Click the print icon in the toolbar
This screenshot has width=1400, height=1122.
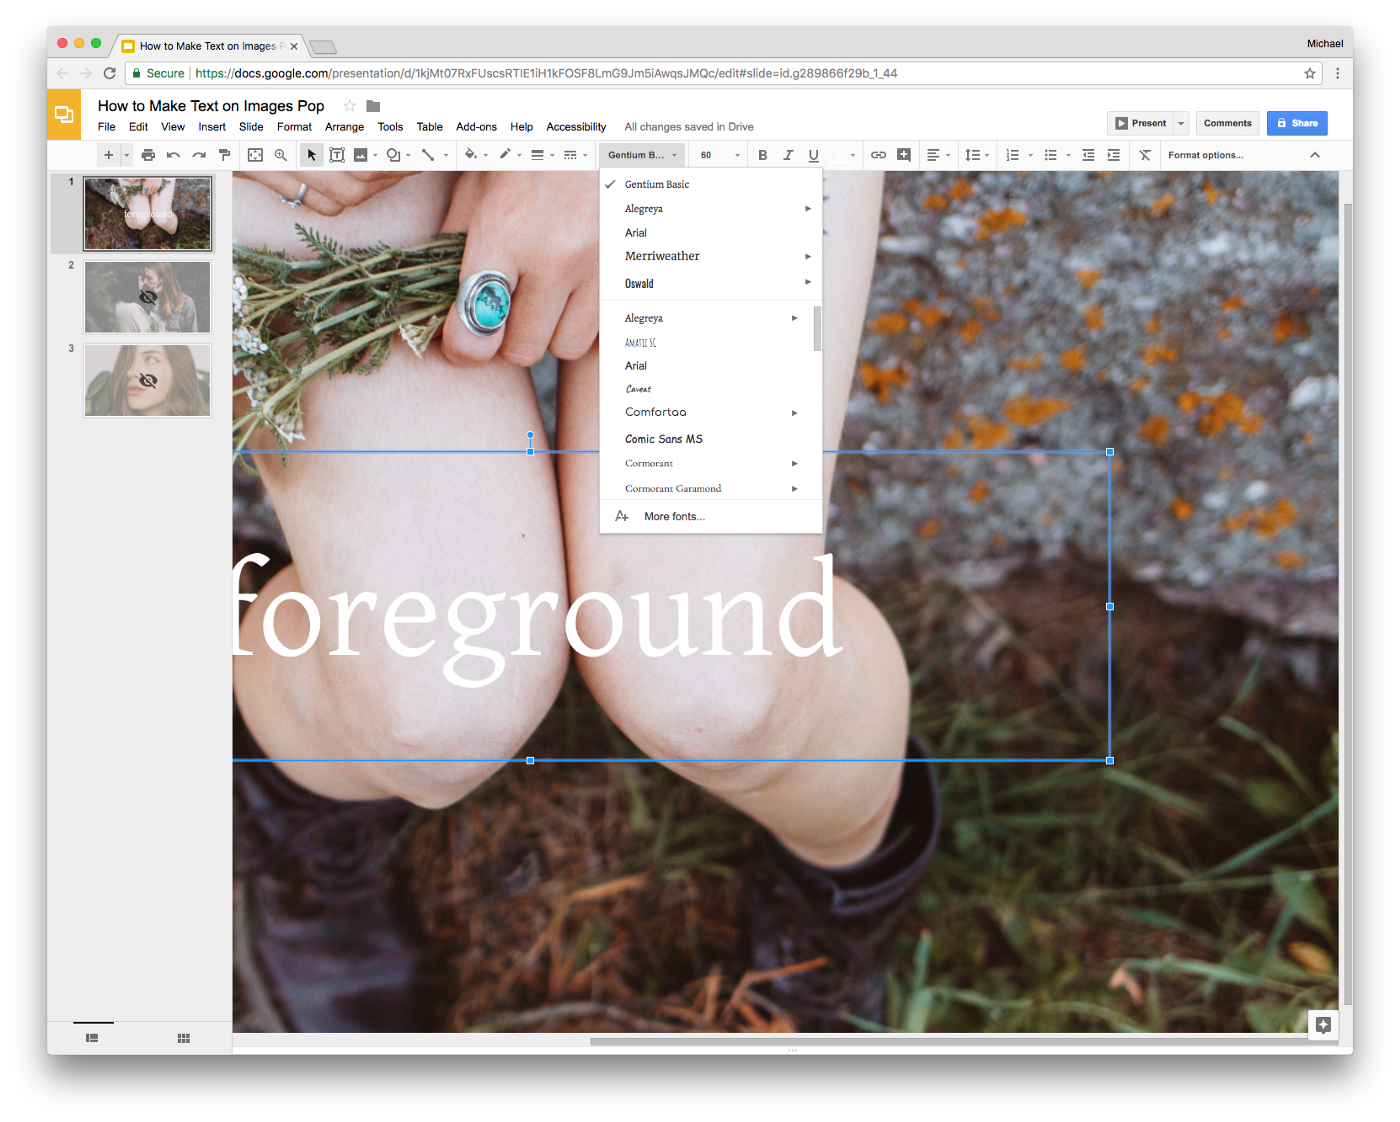click(148, 155)
